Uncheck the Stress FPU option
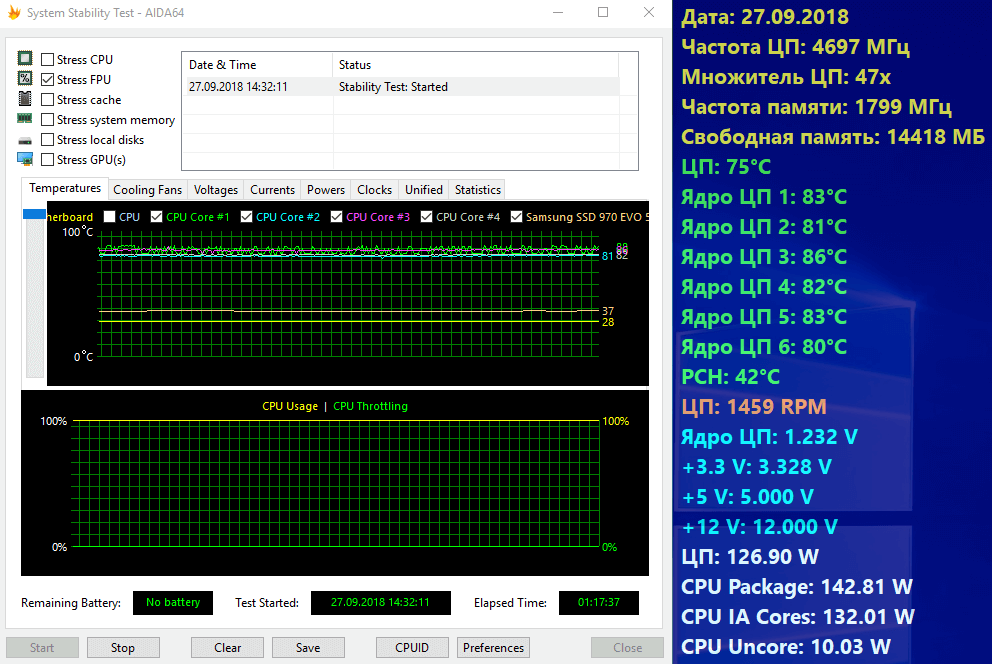Image resolution: width=992 pixels, height=664 pixels. point(48,80)
